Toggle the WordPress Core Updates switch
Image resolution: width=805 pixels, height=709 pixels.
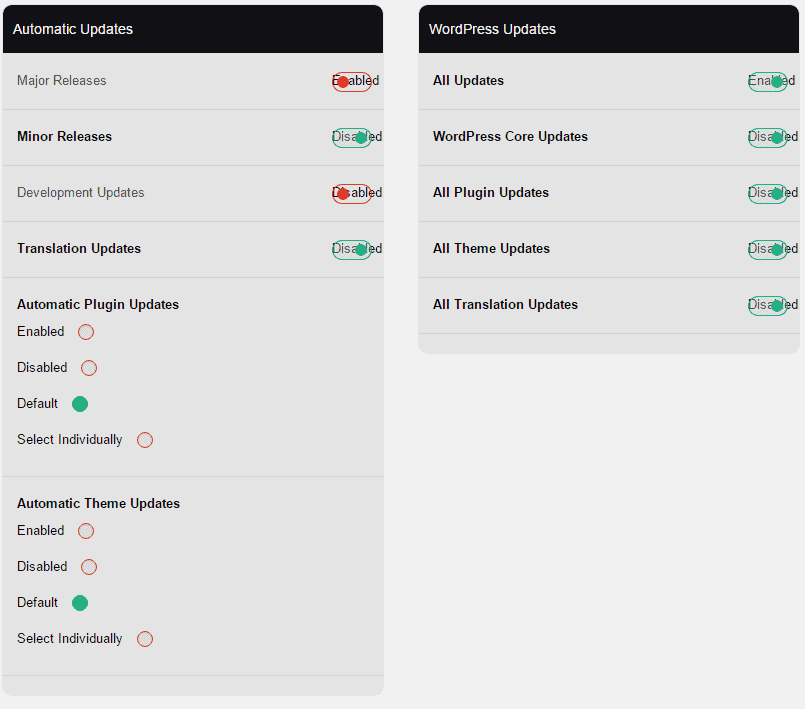[768, 138]
